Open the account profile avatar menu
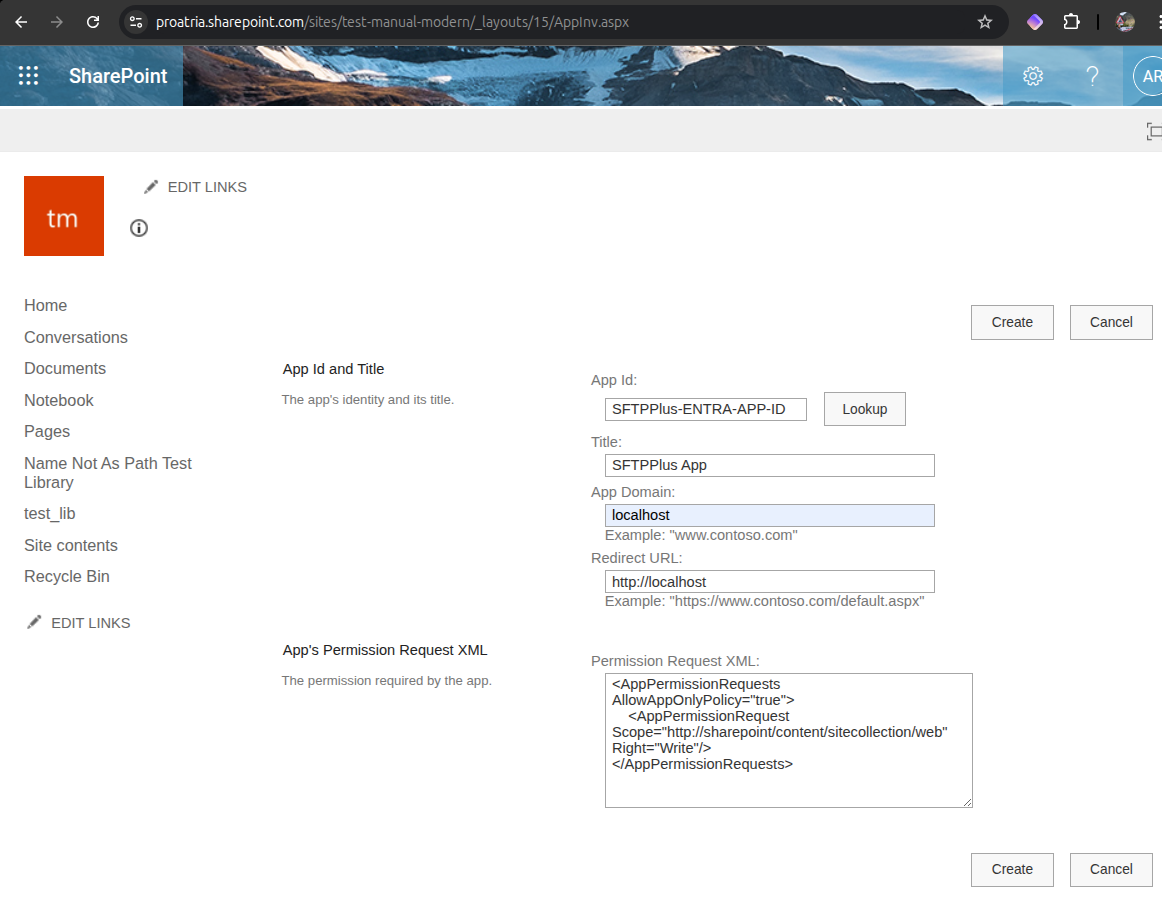This screenshot has width=1162, height=898. pos(1148,76)
